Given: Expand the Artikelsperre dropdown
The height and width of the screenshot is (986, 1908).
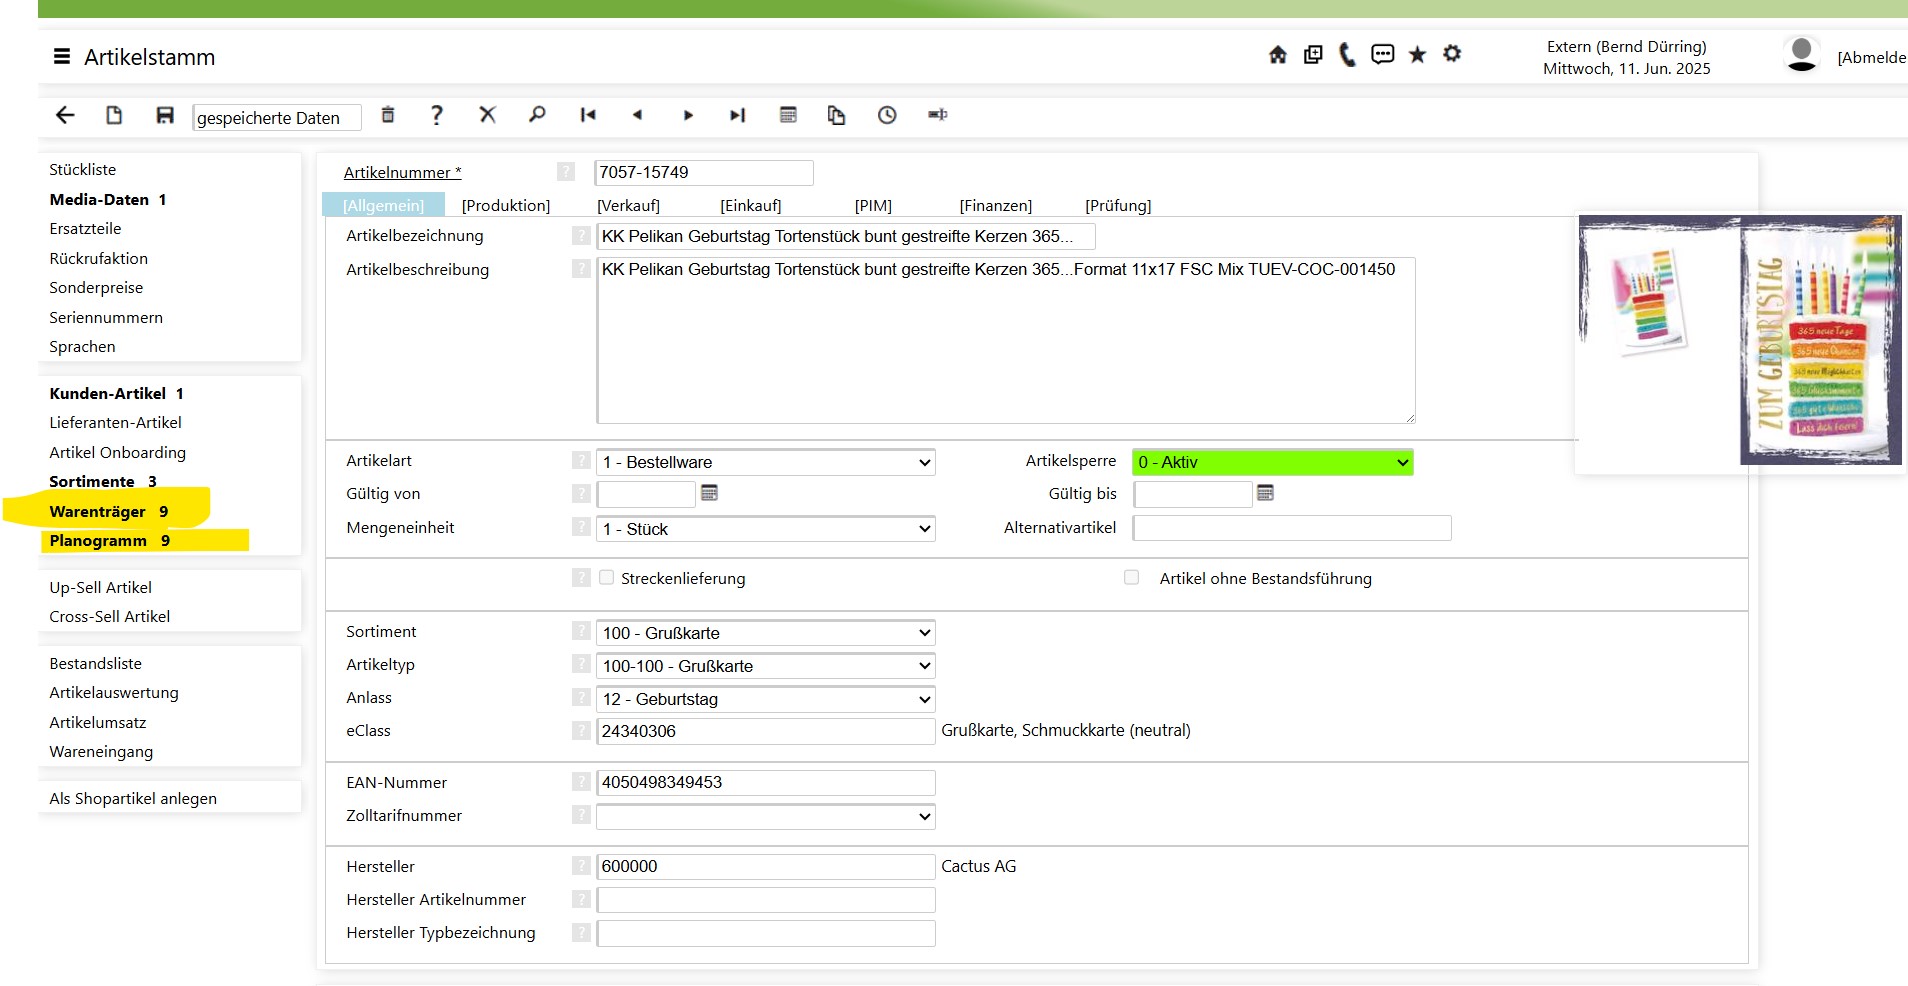Looking at the screenshot, I should pyautogui.click(x=1272, y=462).
